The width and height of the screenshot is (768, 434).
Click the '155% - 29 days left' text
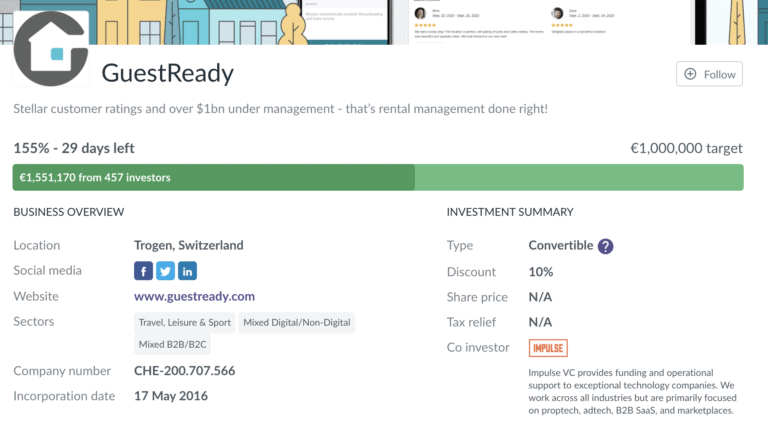tap(74, 148)
